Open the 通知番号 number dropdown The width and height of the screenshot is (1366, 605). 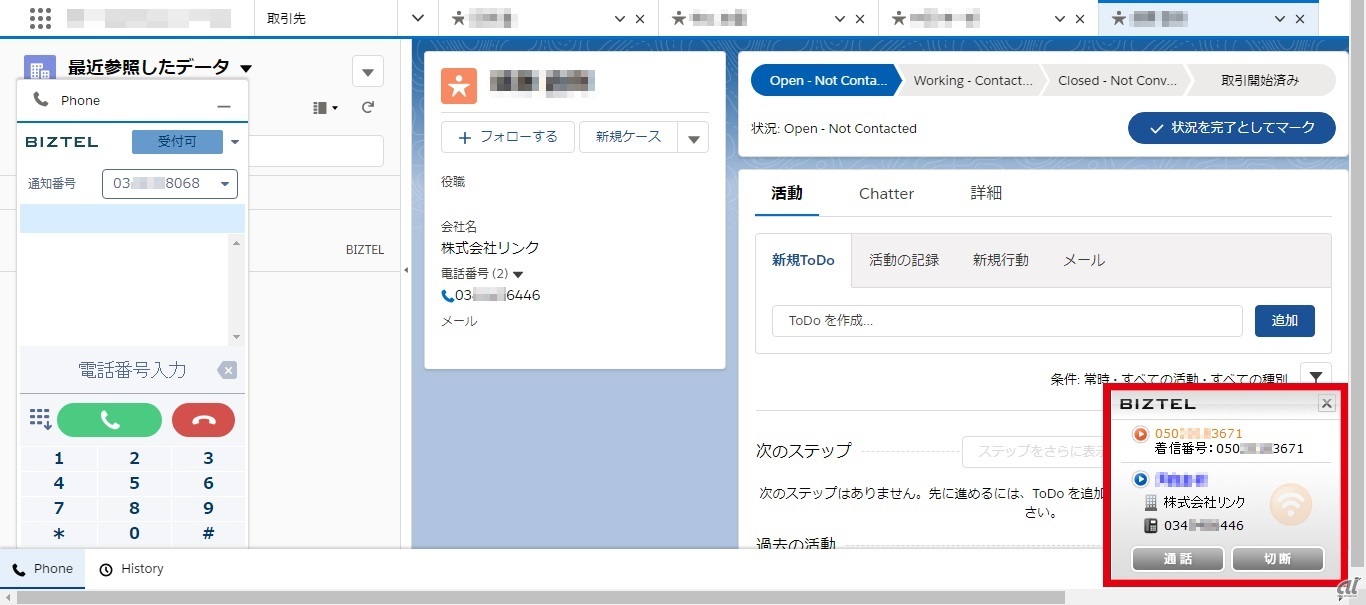[225, 184]
